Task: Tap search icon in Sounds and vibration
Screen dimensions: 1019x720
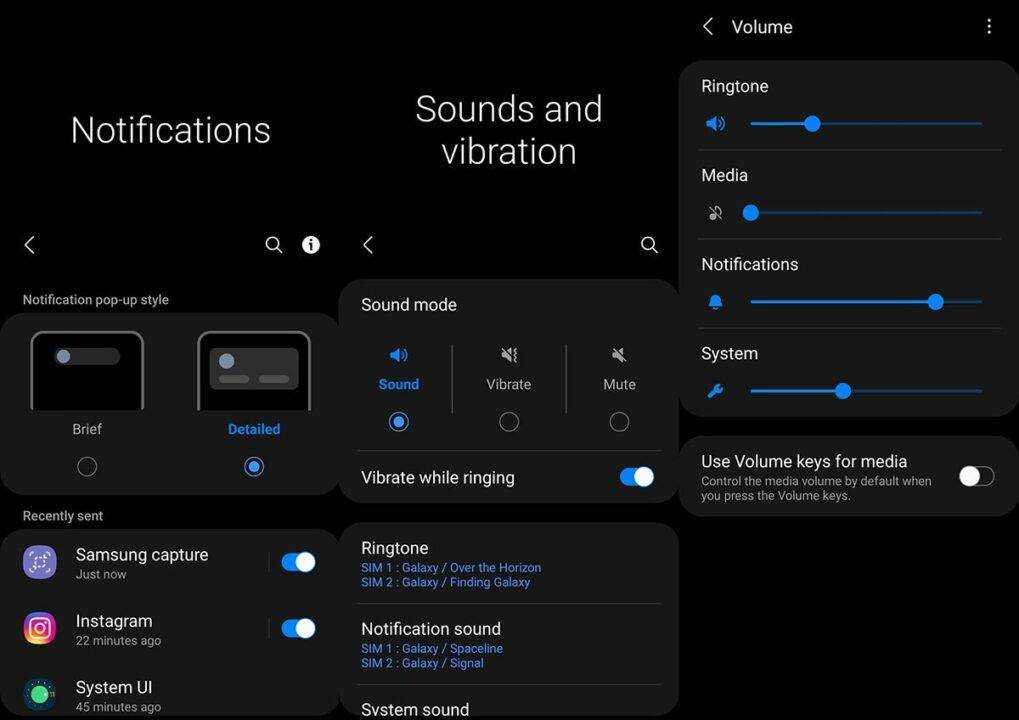Action: (x=649, y=245)
